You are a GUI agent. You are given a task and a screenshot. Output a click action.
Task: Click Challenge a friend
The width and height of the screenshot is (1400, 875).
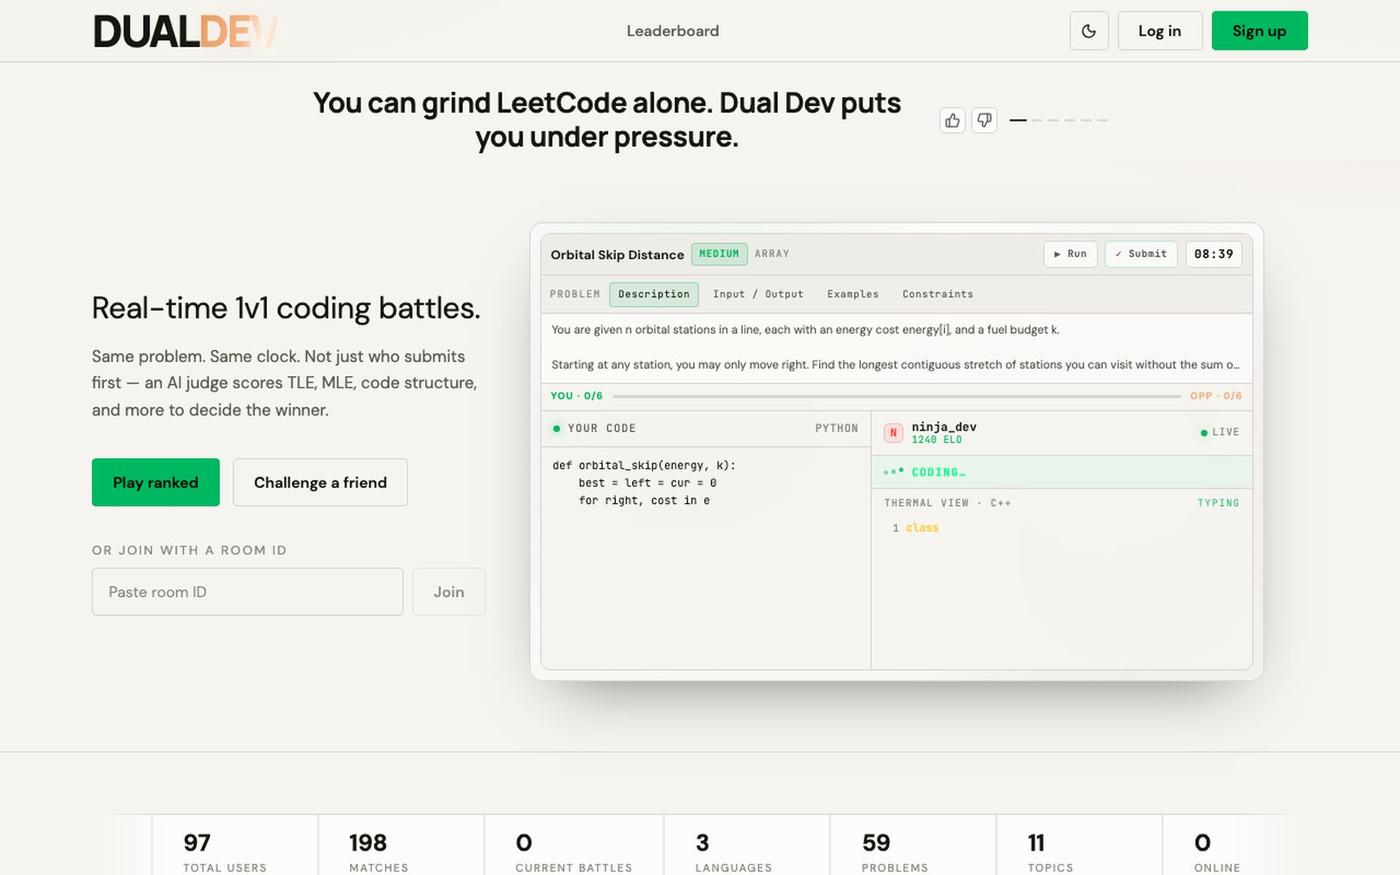click(x=320, y=482)
